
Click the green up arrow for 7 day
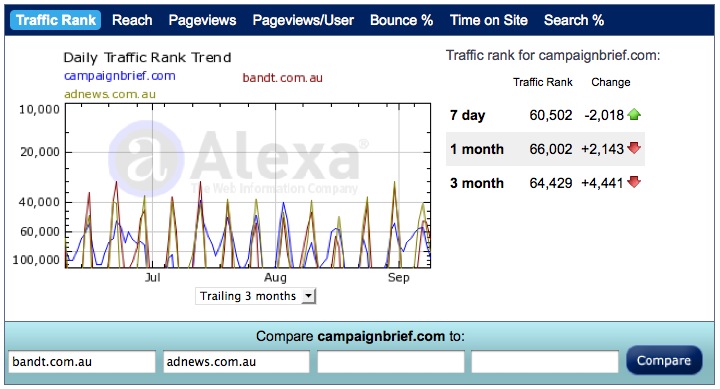pyautogui.click(x=634, y=114)
